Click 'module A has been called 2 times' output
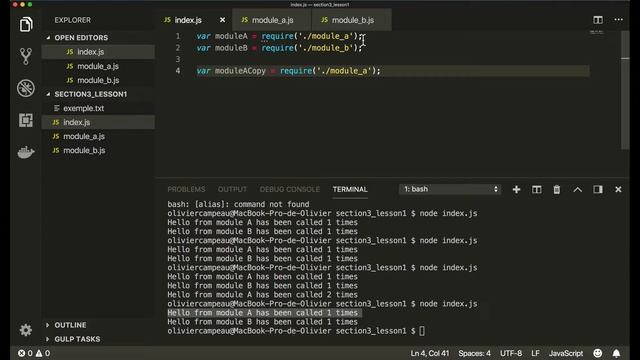Viewport: 640px width, 360px height. click(262, 295)
